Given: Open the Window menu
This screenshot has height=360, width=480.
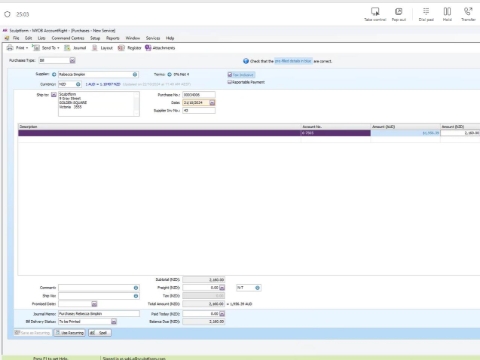Looking at the screenshot, I should pyautogui.click(x=133, y=38).
